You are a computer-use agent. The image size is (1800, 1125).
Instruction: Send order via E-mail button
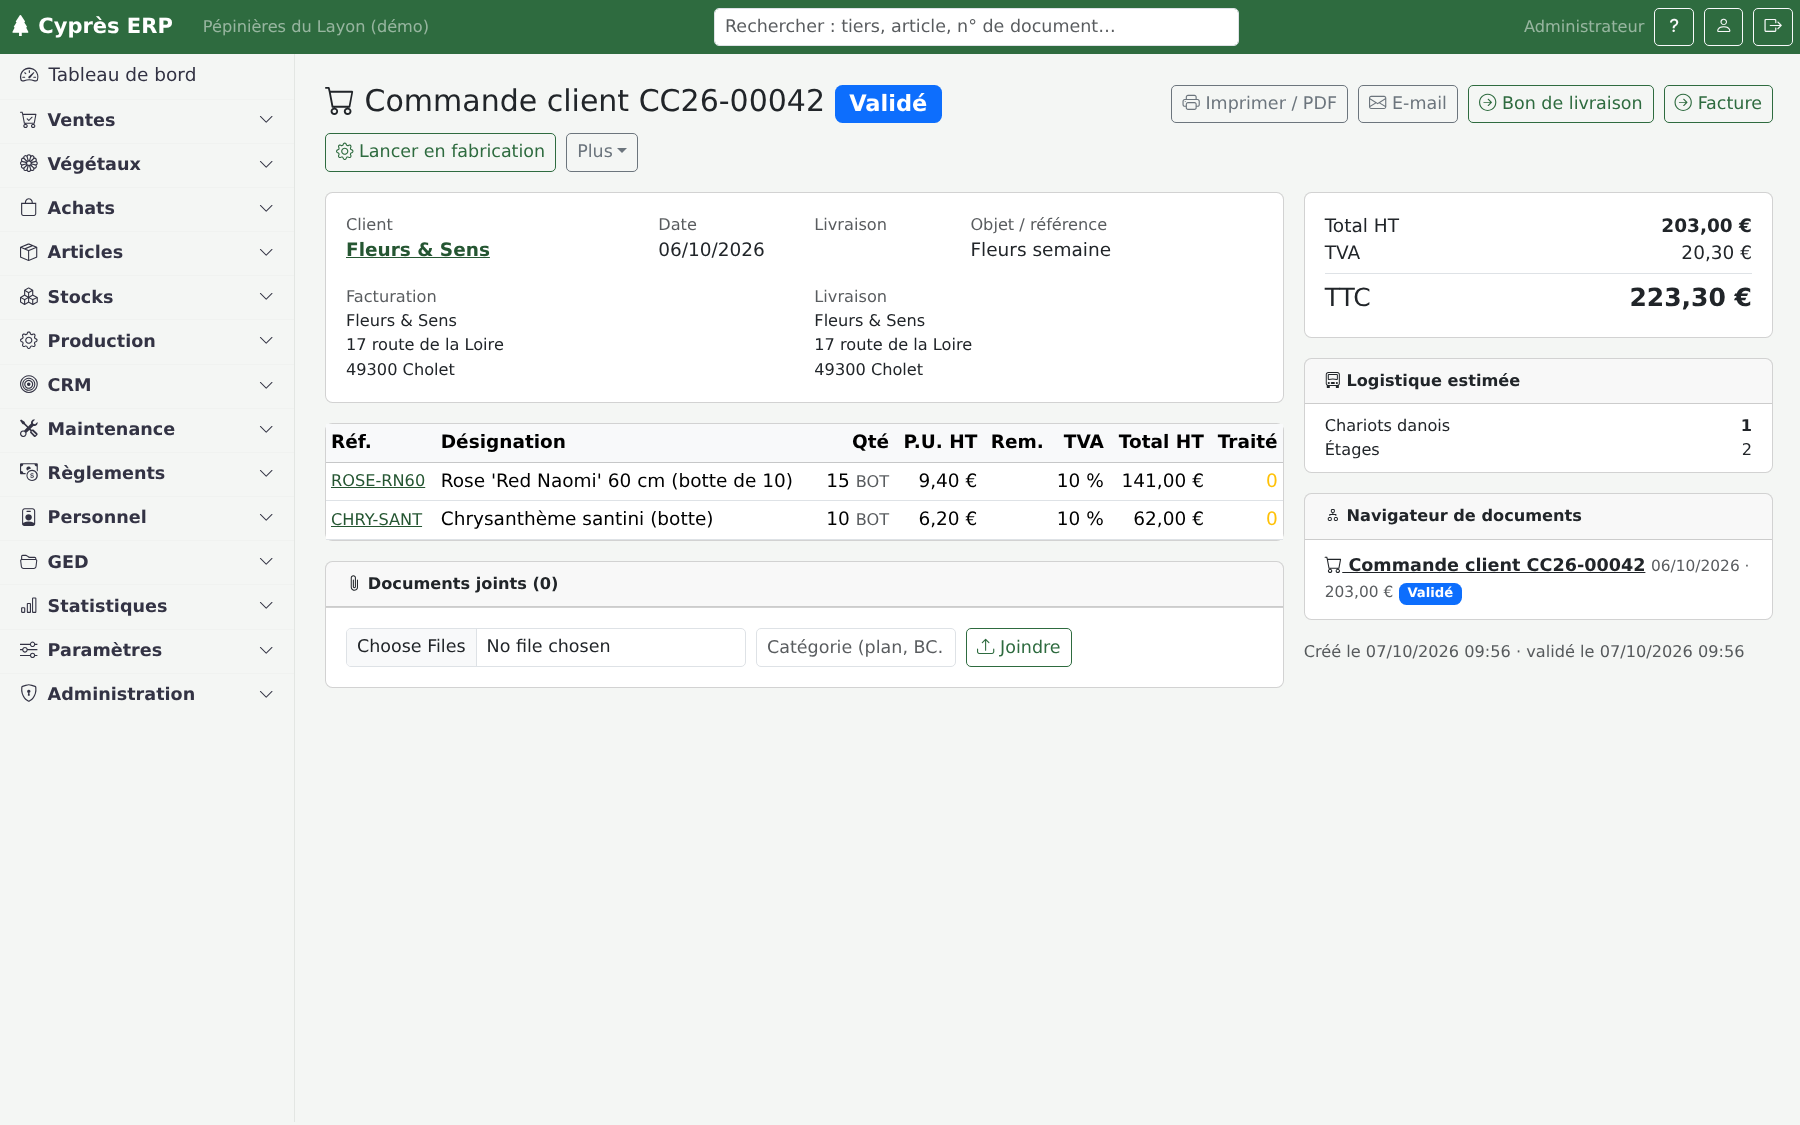[x=1408, y=104]
